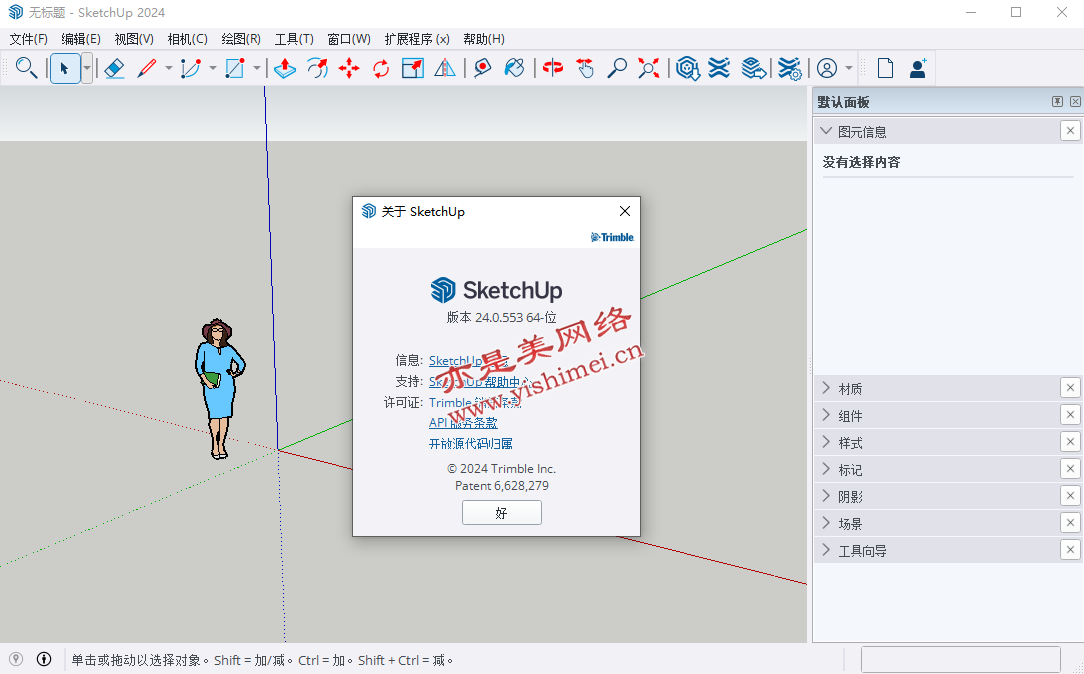Screen dimensions: 1084x674
Task: Open the 相机(C) menu
Action: point(187,39)
